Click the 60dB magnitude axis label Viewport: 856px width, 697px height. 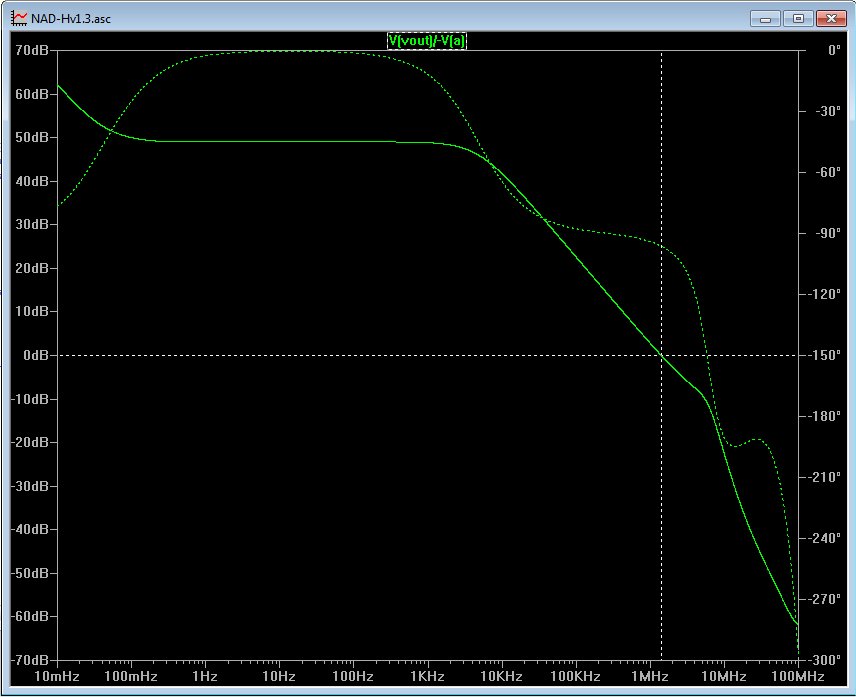[32, 94]
